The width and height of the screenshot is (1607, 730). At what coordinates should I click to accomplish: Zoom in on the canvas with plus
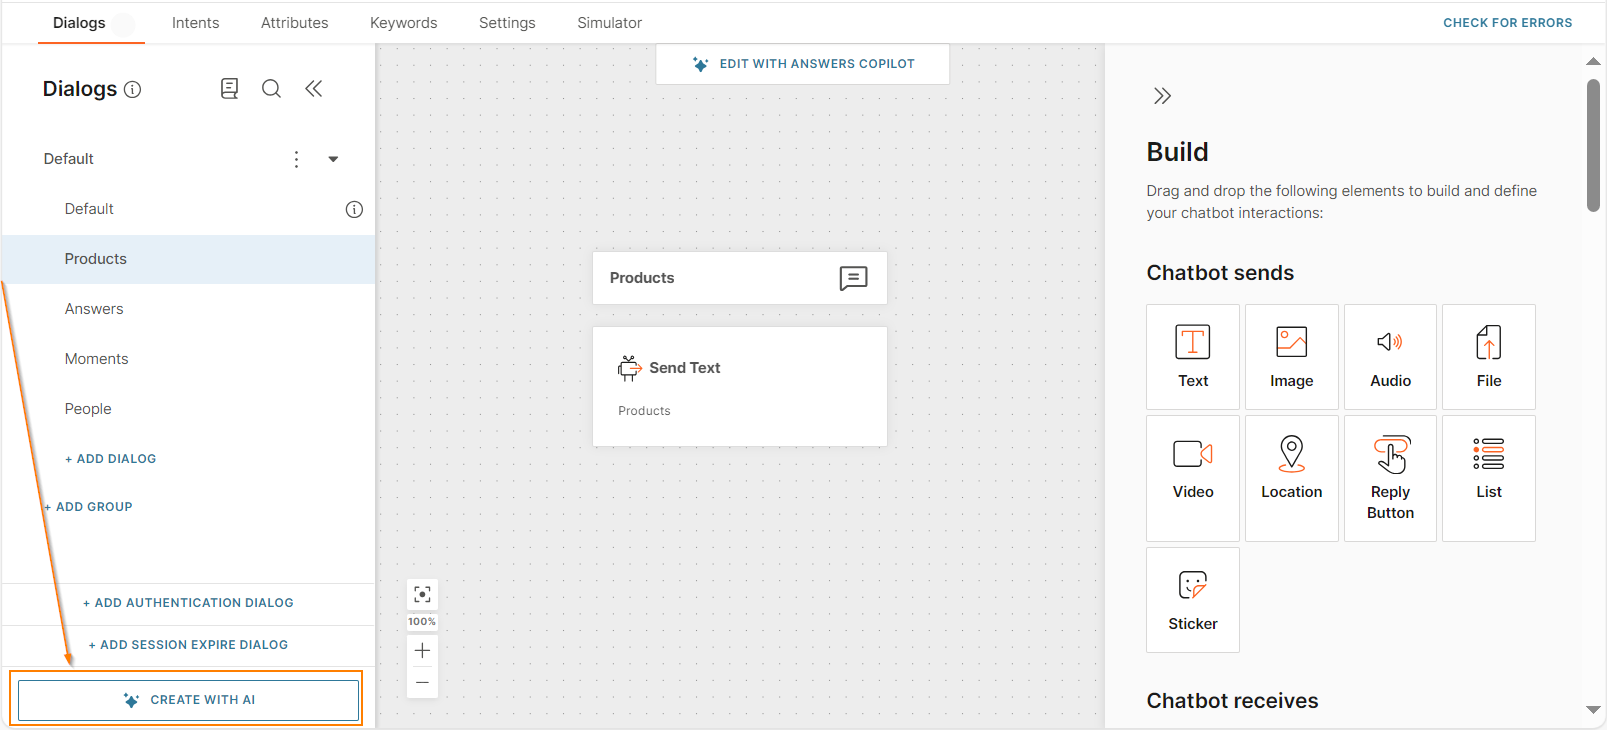(x=423, y=650)
